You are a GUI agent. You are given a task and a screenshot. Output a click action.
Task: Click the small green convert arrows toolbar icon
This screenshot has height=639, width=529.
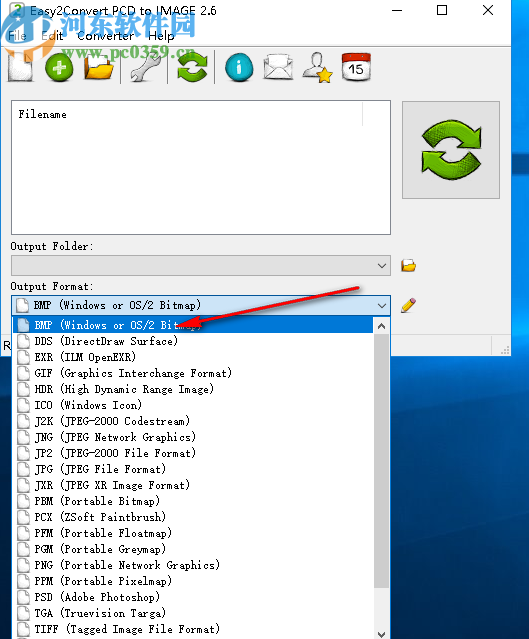tap(192, 68)
